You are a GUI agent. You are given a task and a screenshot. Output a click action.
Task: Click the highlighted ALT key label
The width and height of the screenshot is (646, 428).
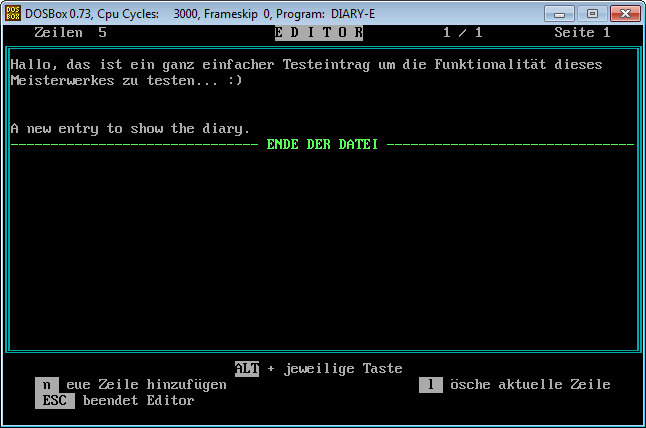click(x=246, y=369)
